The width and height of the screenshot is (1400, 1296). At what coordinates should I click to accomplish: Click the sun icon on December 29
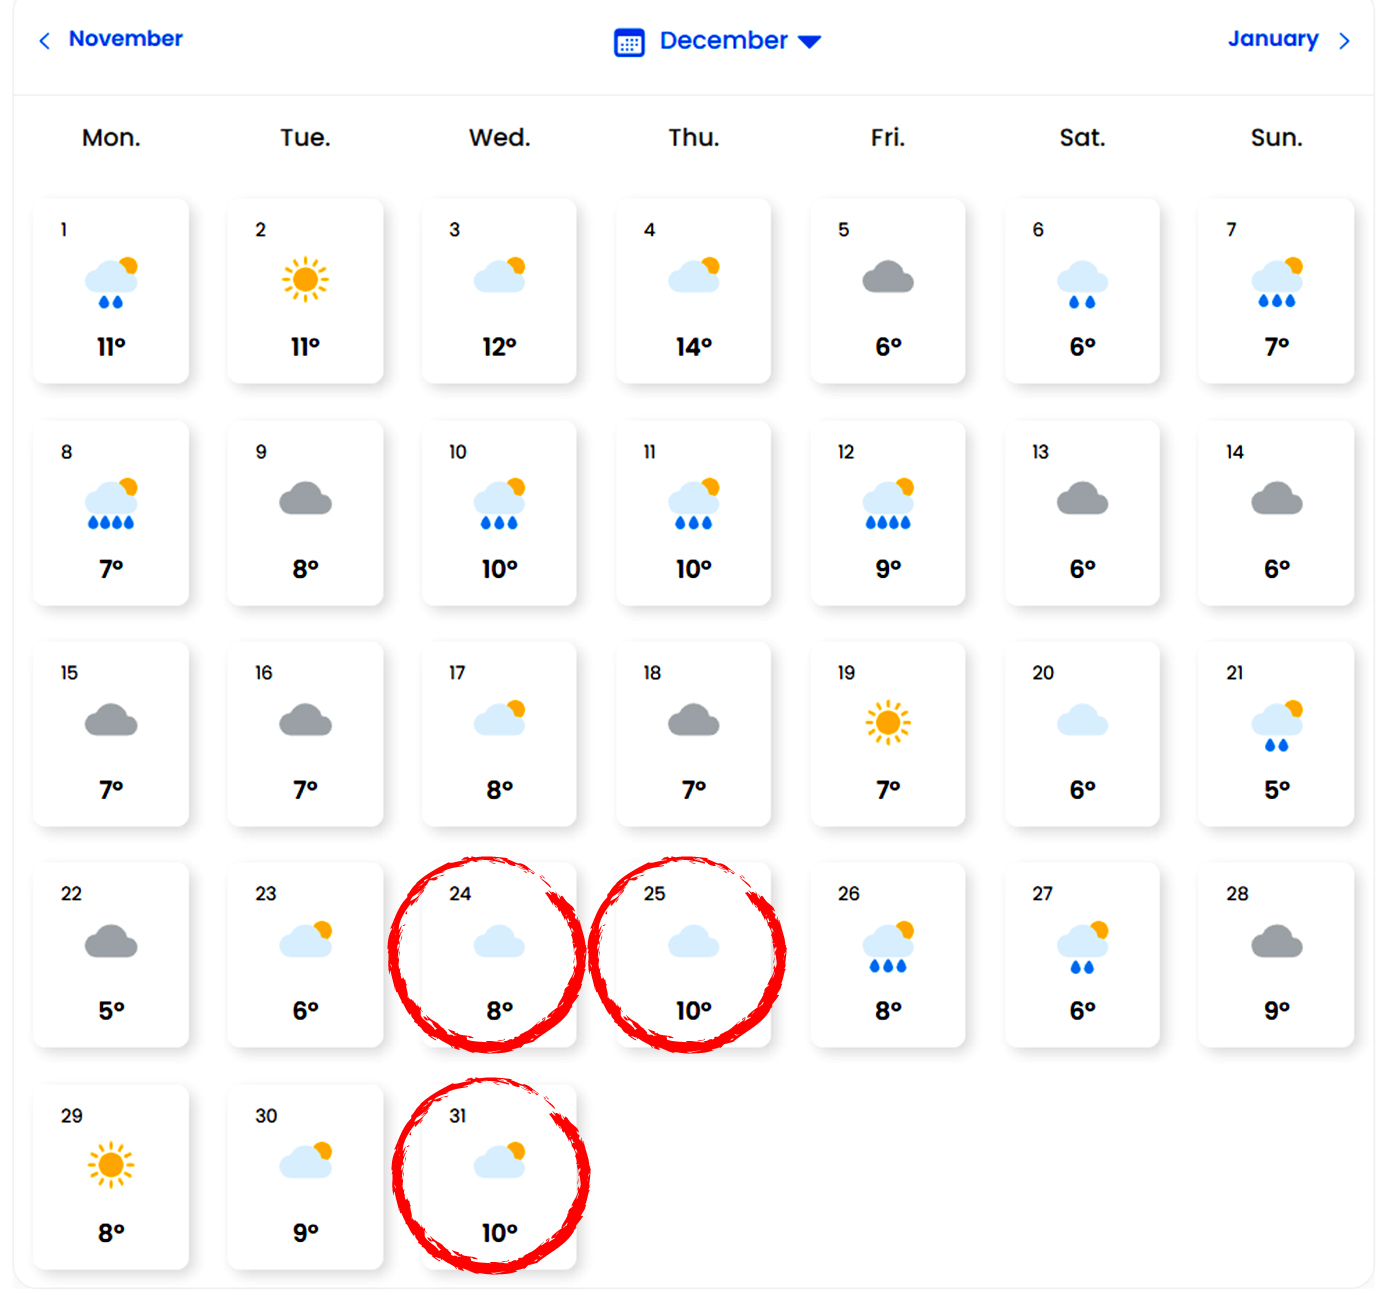tap(111, 1165)
